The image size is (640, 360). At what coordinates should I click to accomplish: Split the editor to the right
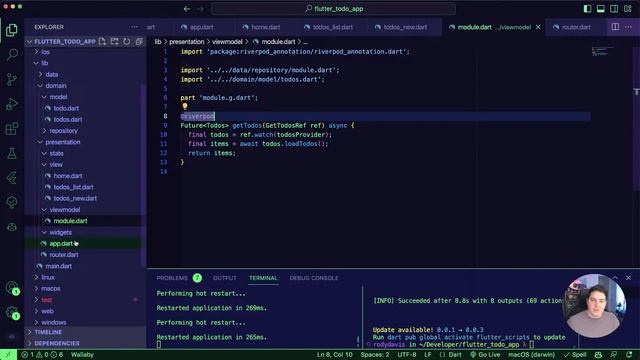tap(615, 27)
